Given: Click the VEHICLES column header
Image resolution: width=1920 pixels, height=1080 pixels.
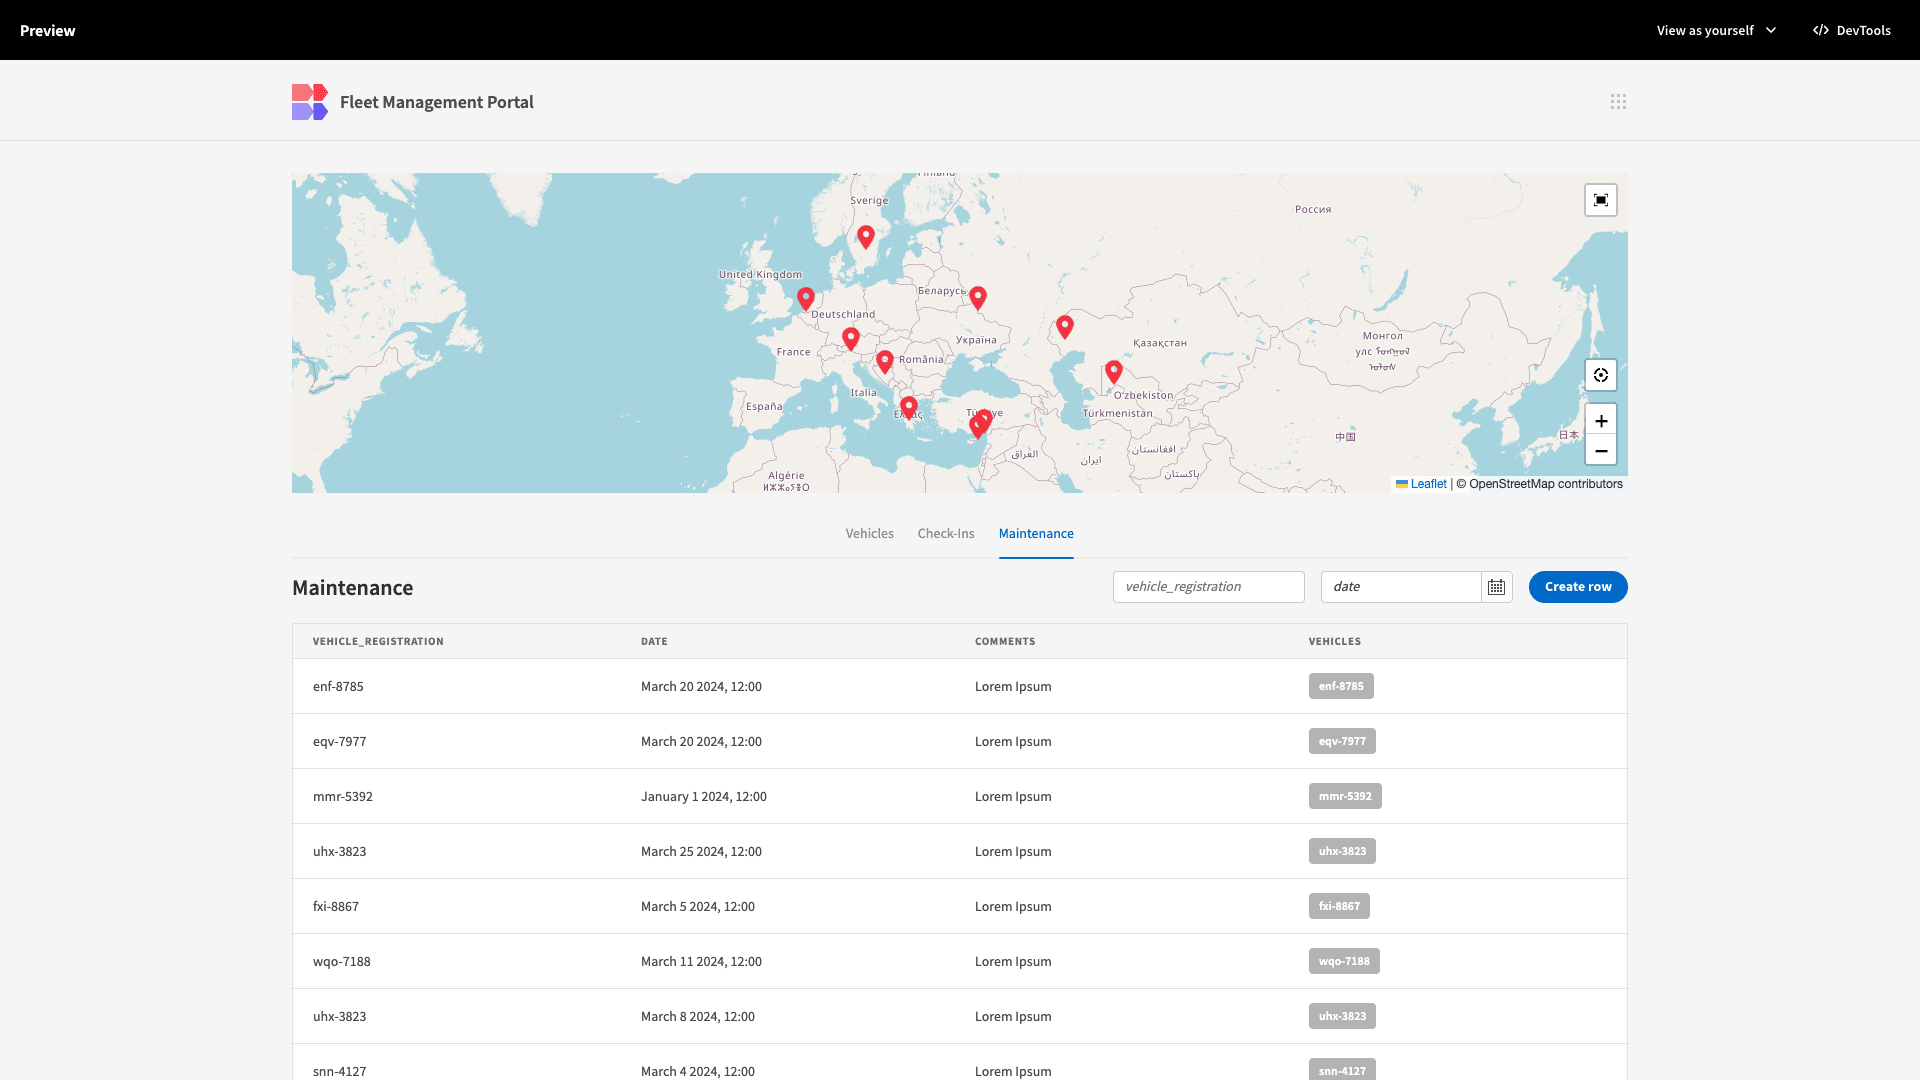Looking at the screenshot, I should point(1335,641).
